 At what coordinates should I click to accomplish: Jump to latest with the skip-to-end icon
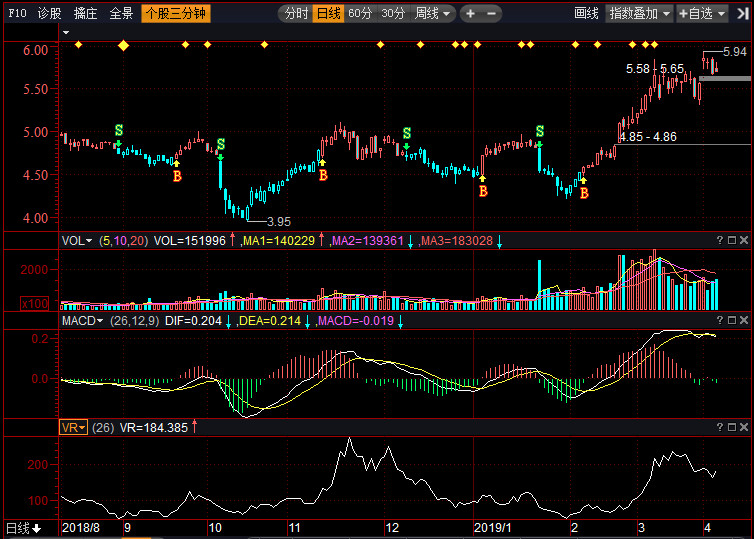742,14
